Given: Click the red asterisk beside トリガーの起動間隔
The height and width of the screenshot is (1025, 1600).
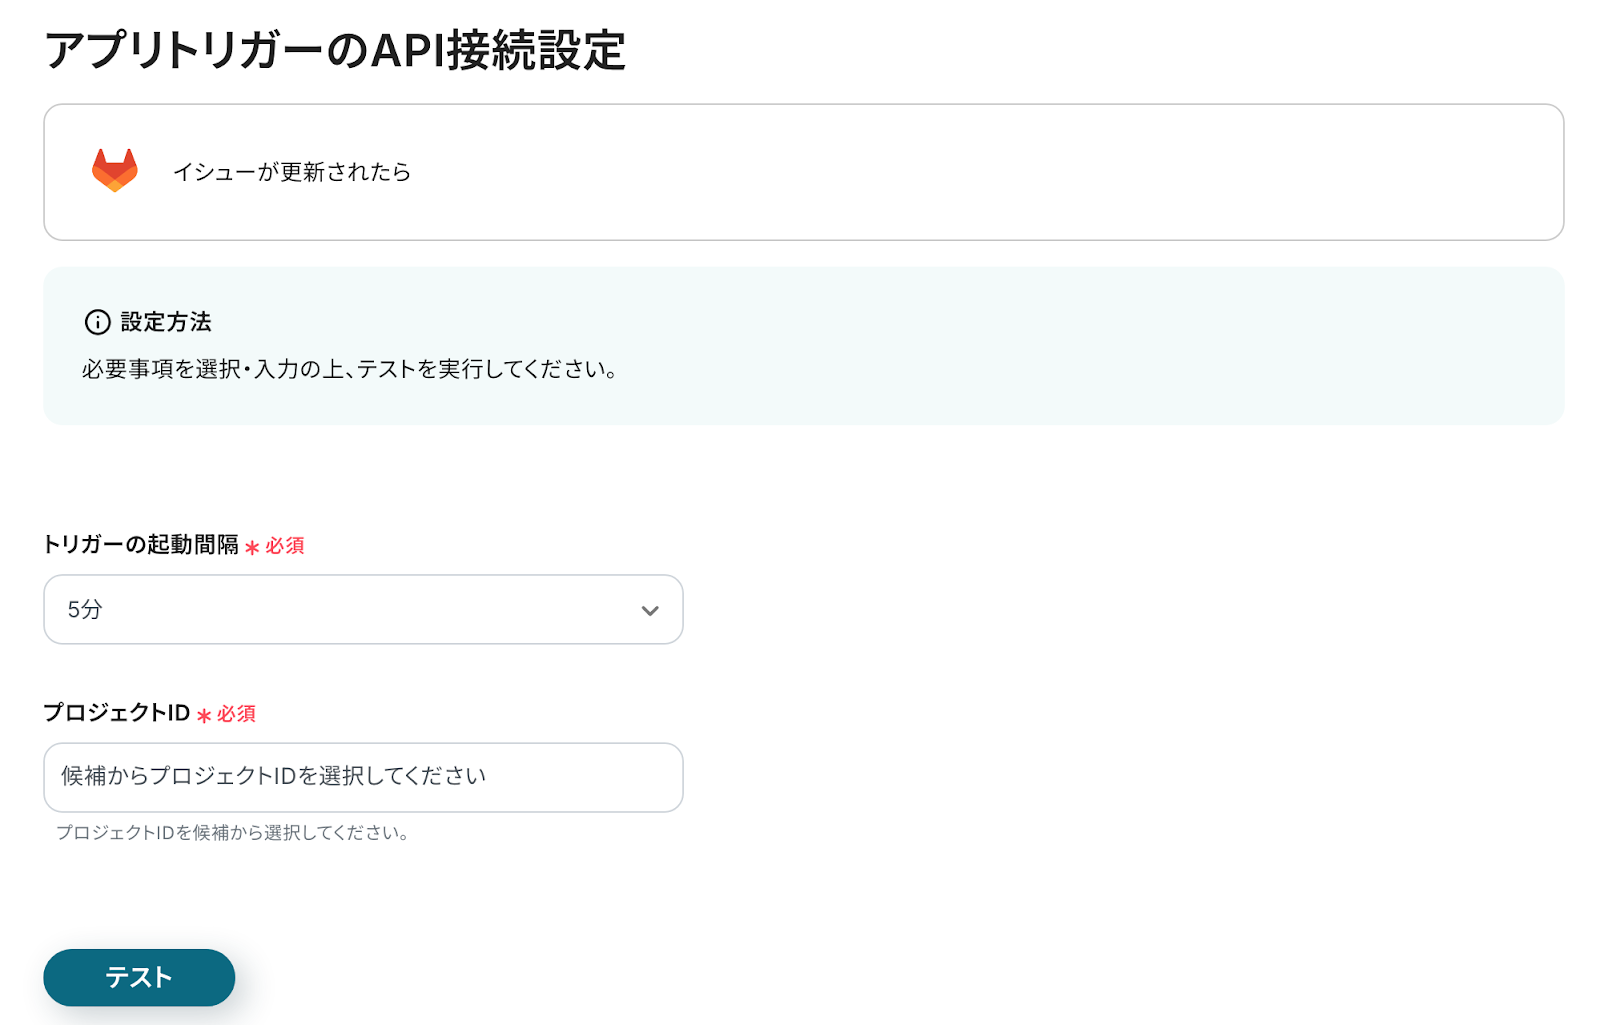Looking at the screenshot, I should (252, 547).
